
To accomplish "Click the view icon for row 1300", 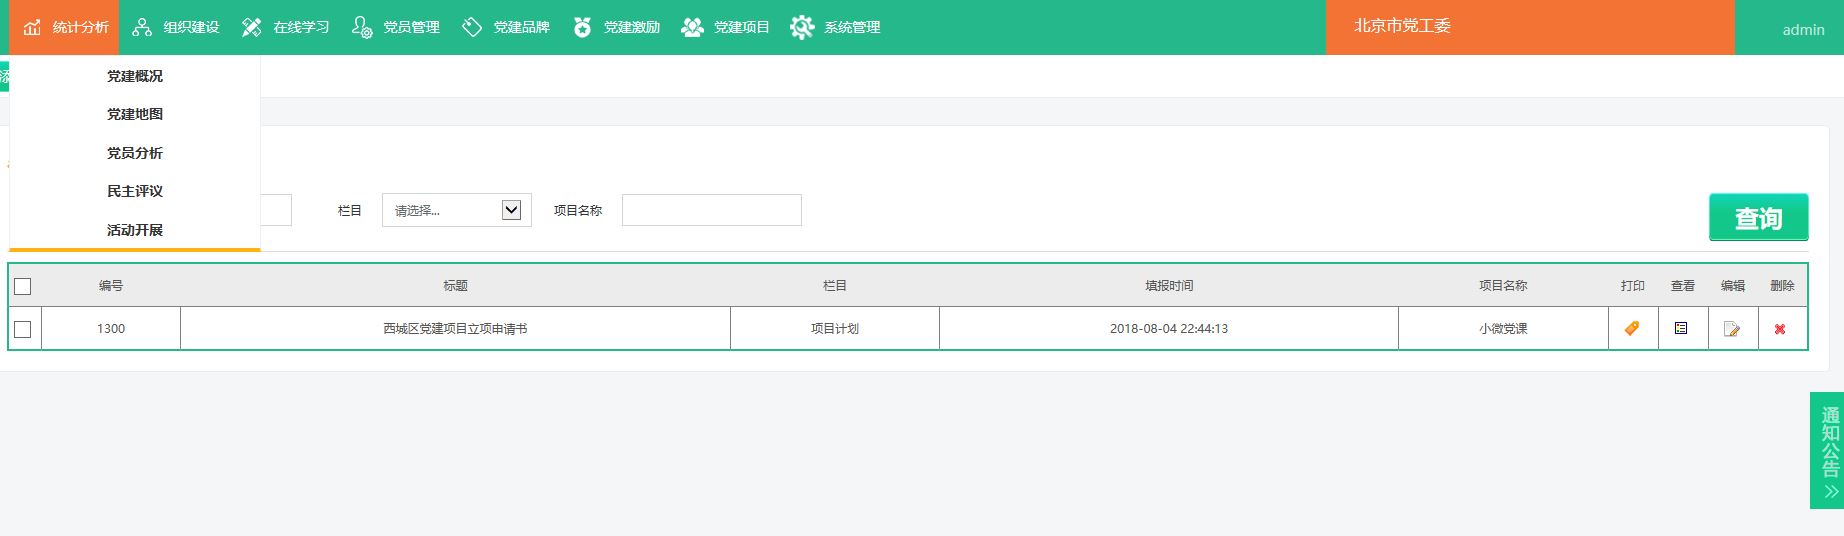I will pos(1681,328).
